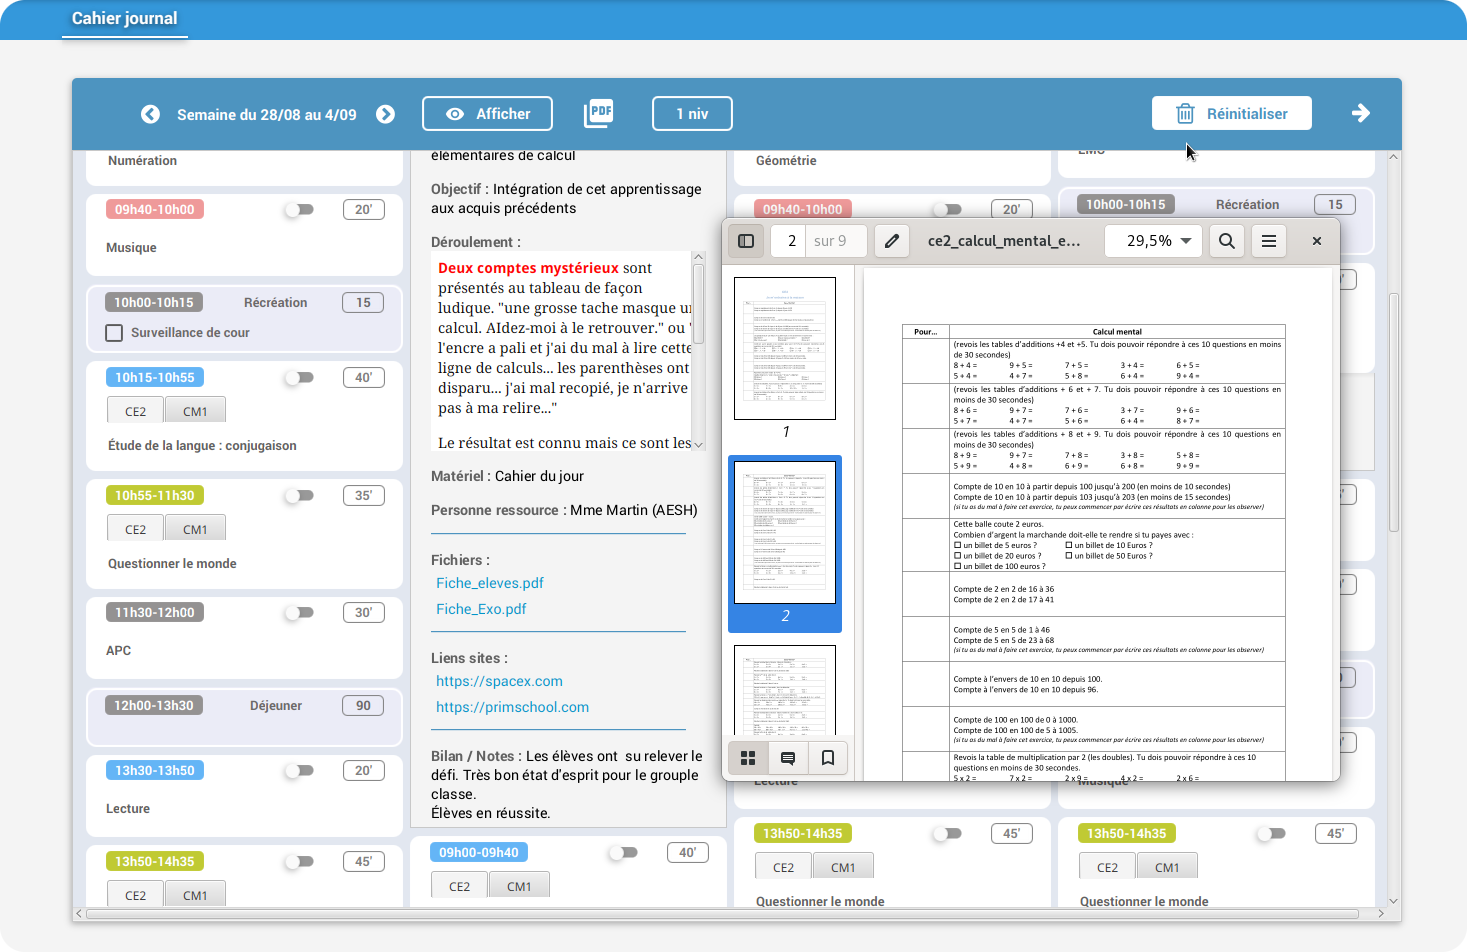Click the 10h00-10h15 Récréation badge, first column
The width and height of the screenshot is (1467, 952).
click(154, 302)
